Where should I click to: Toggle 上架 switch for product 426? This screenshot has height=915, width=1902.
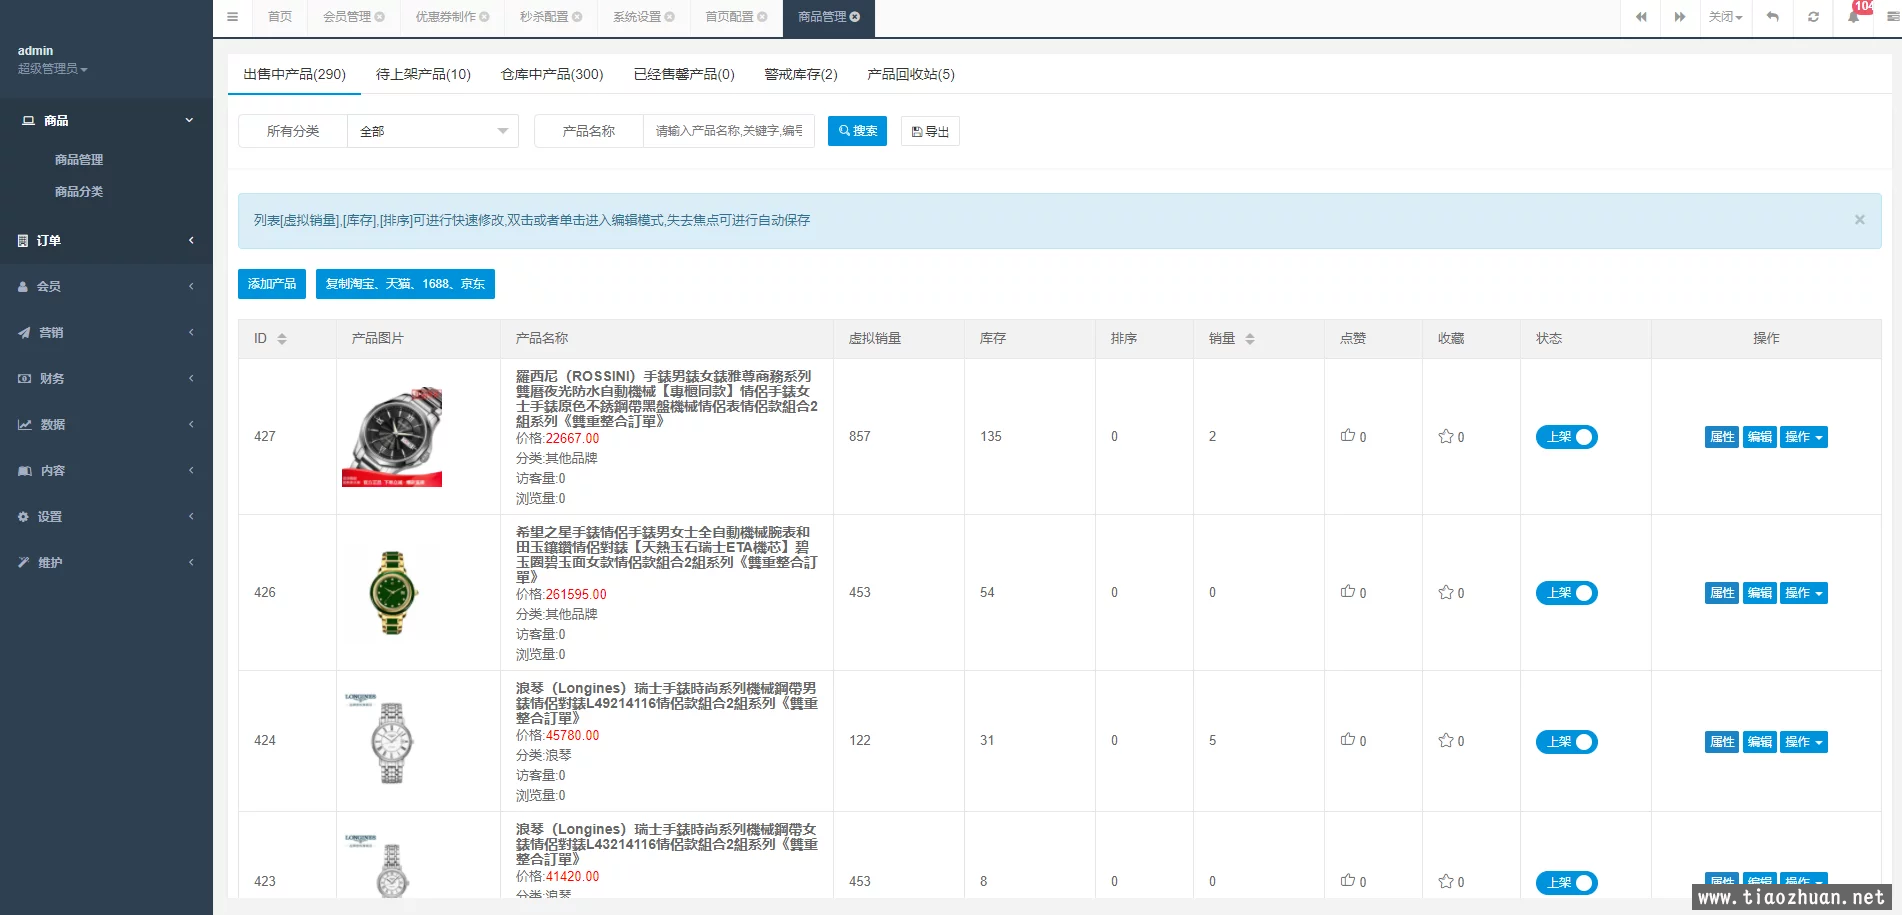click(1566, 593)
